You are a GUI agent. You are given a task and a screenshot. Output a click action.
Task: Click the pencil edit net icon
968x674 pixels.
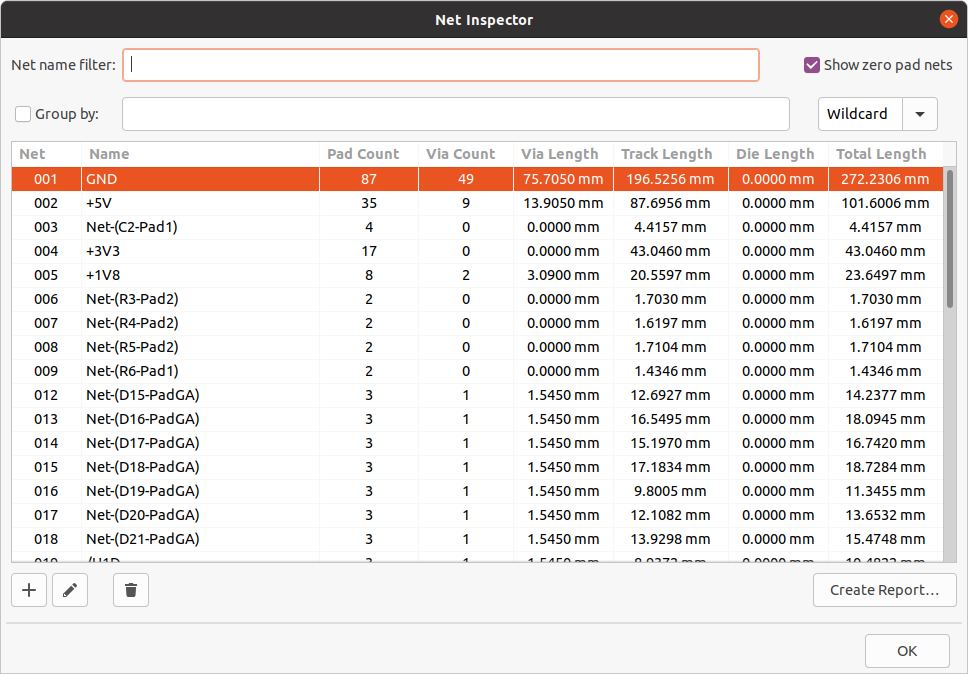70,590
